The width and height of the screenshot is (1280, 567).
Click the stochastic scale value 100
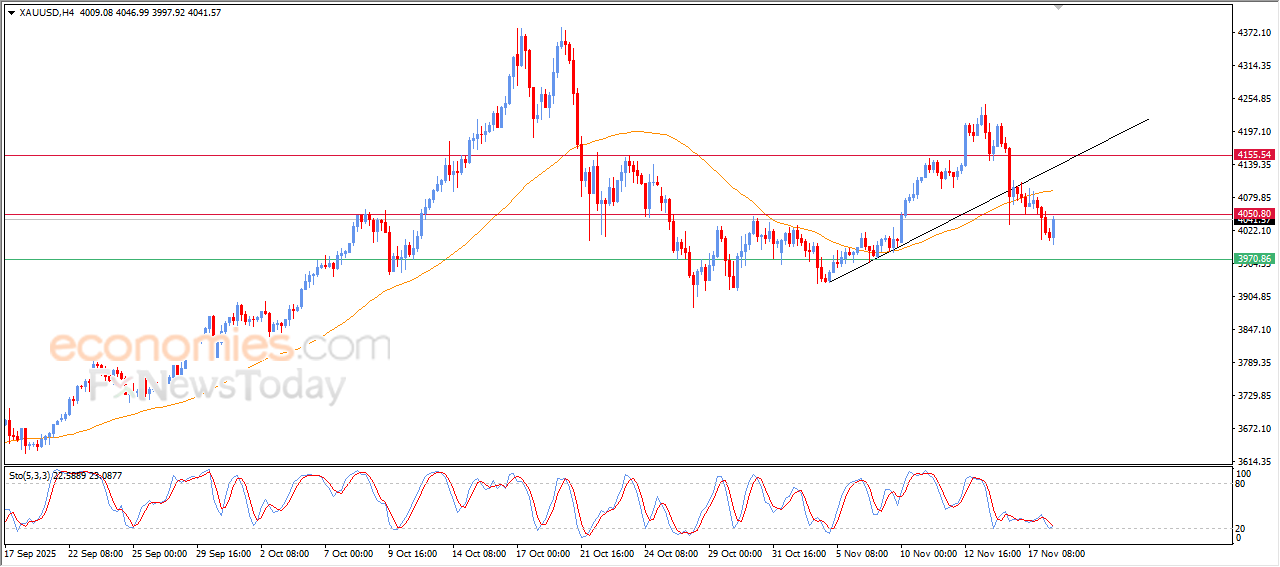pos(1245,473)
